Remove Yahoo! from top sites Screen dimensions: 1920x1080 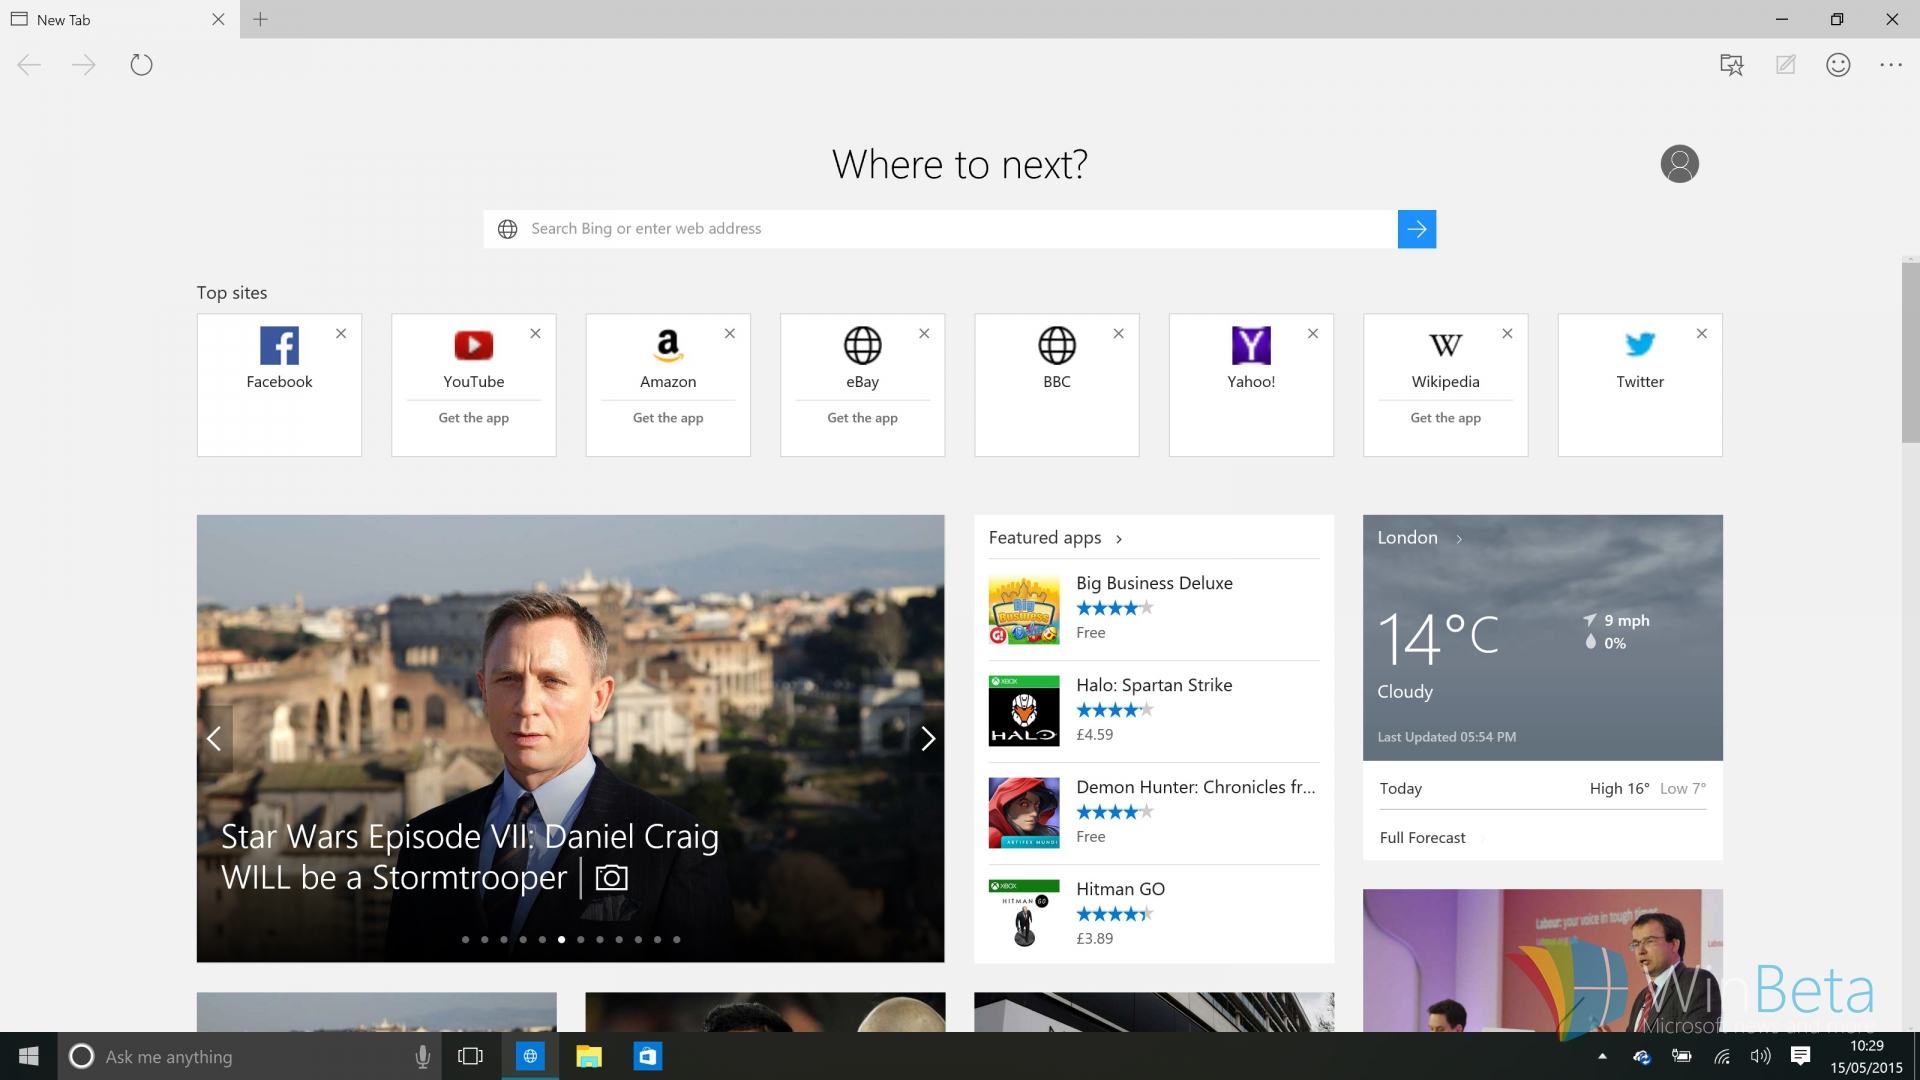[1313, 334]
